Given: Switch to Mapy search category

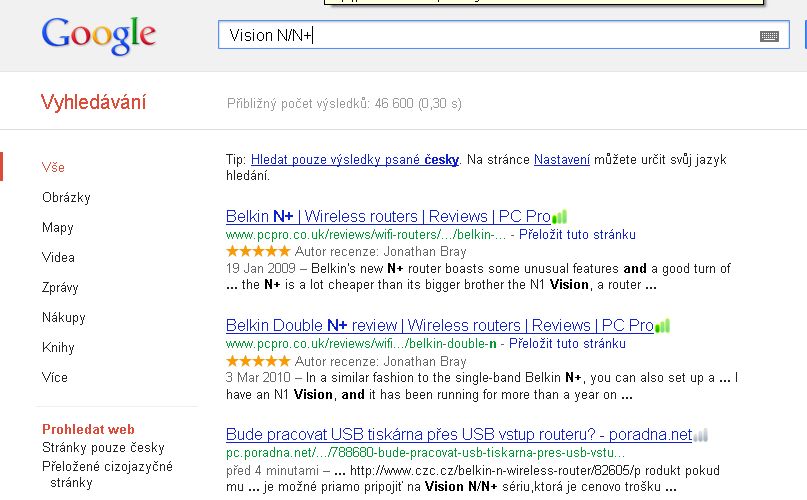Looking at the screenshot, I should (x=58, y=227).
